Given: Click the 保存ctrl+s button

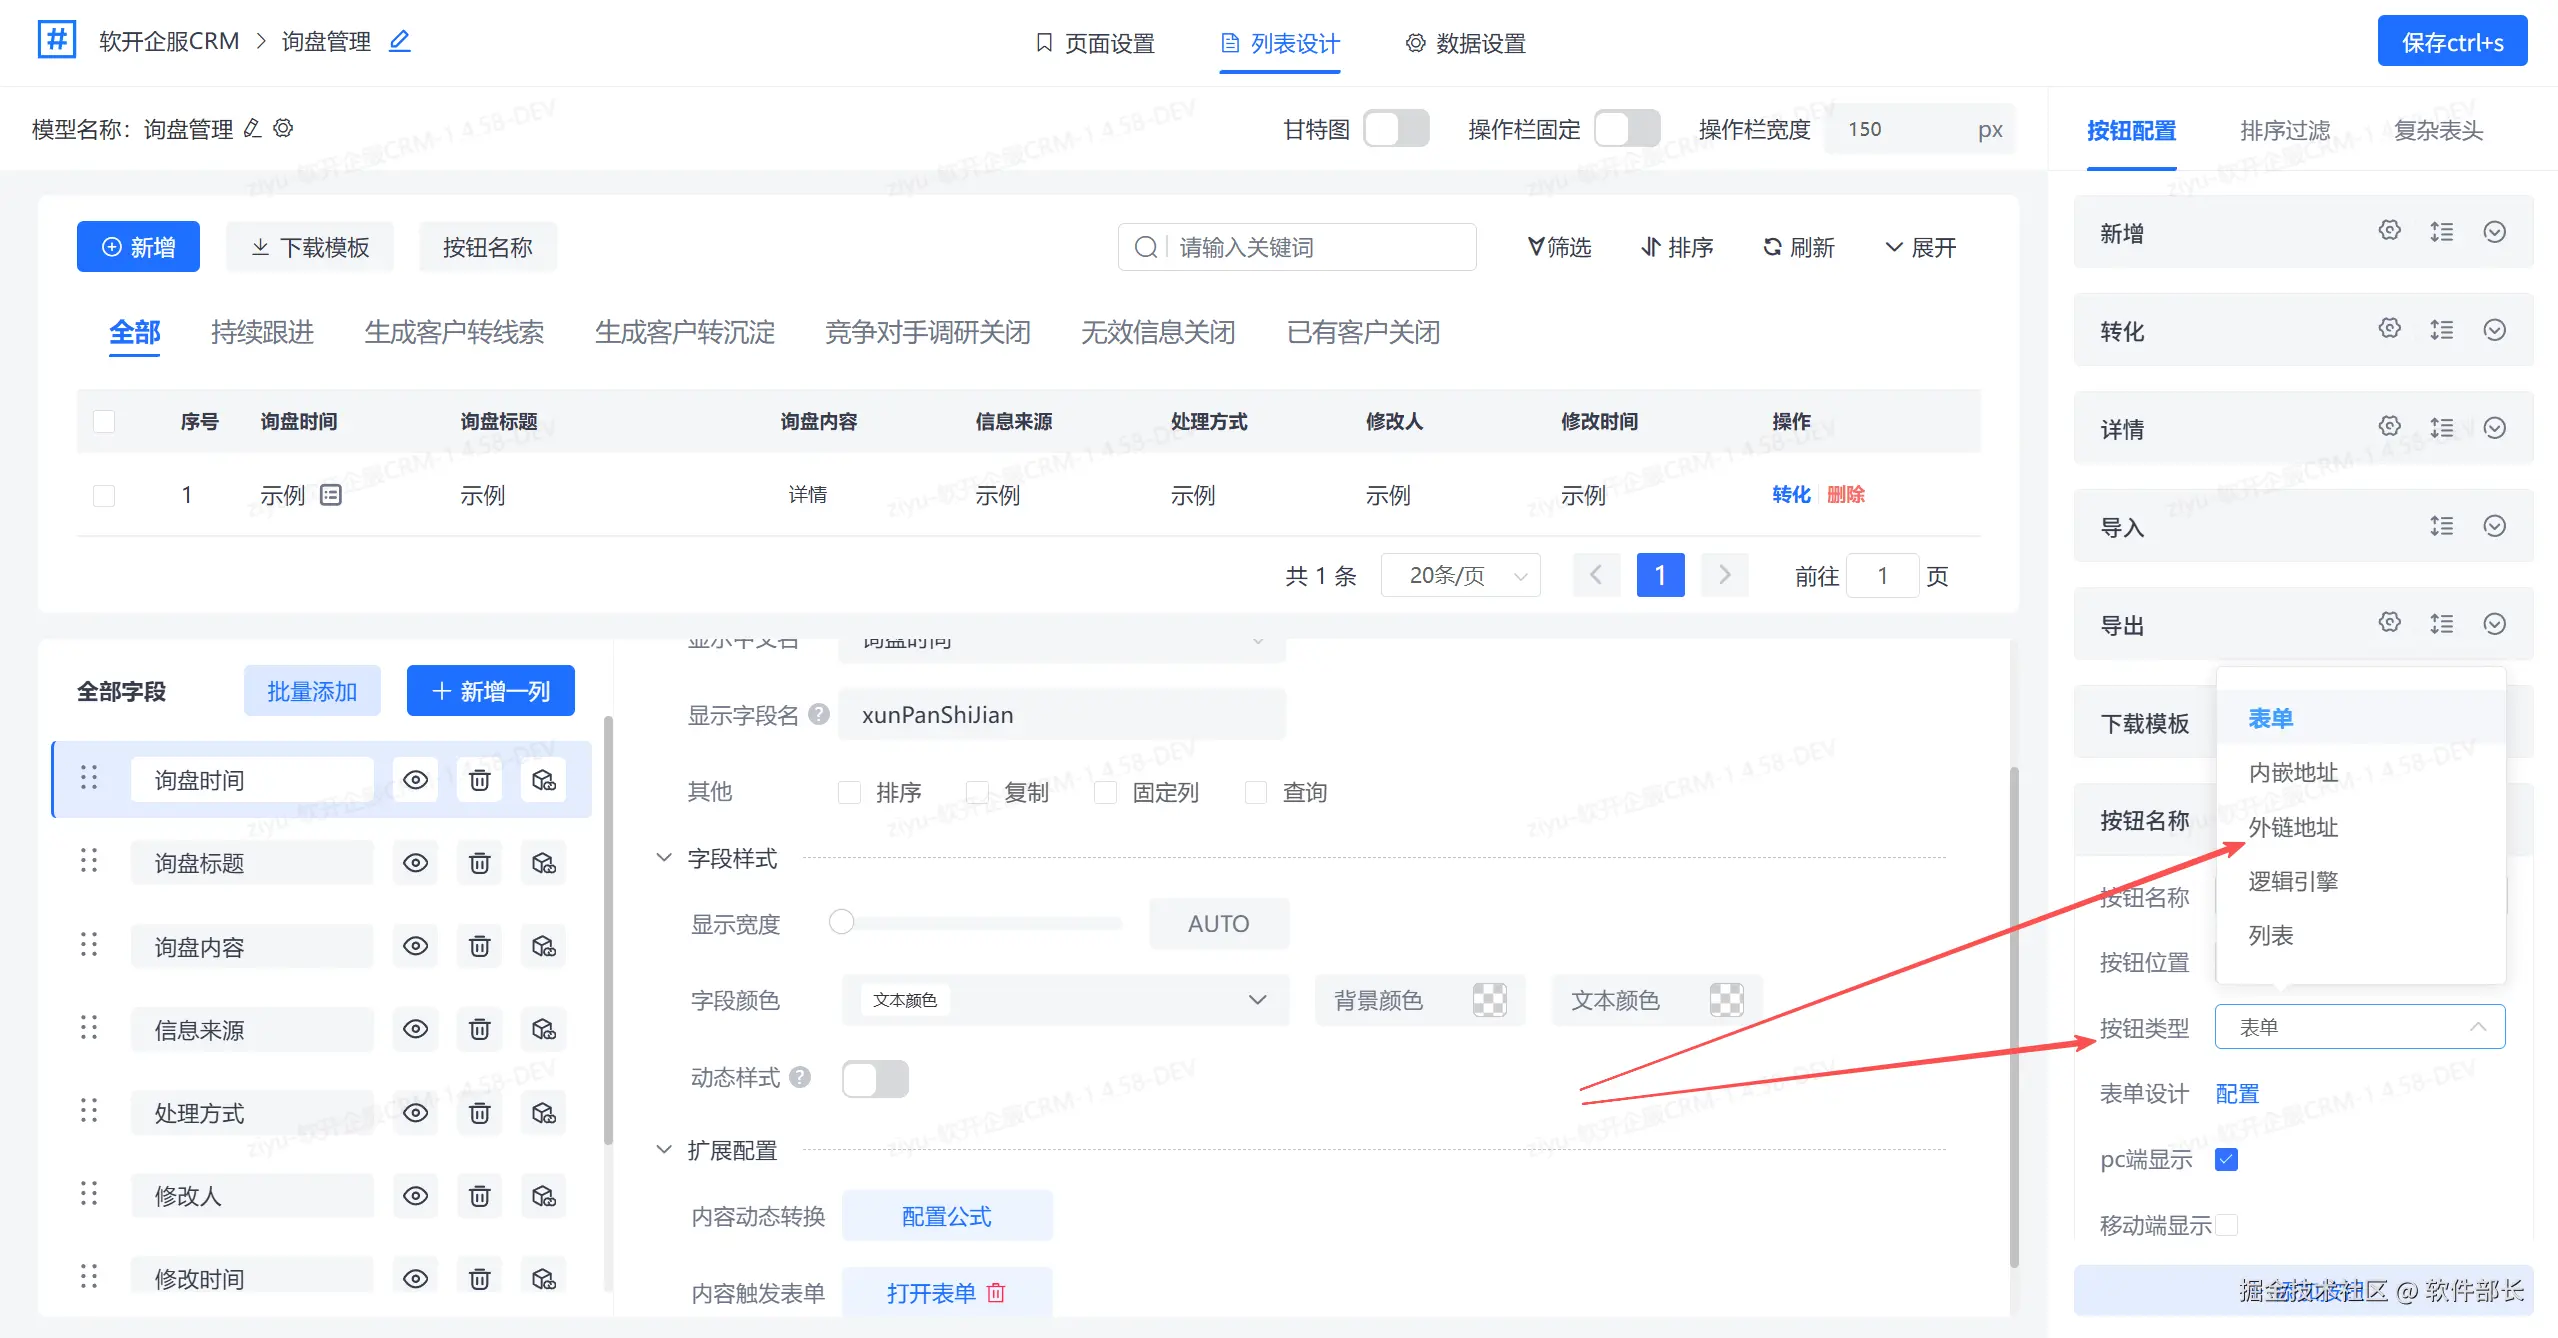Looking at the screenshot, I should pyautogui.click(x=2451, y=42).
